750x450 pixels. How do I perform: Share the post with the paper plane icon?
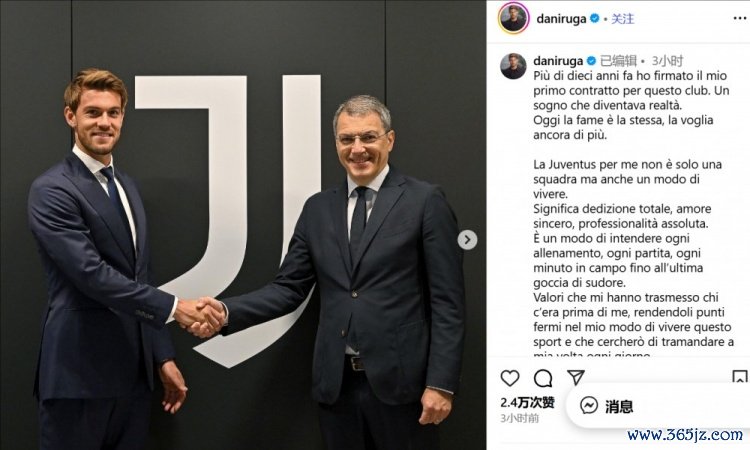pos(576,377)
